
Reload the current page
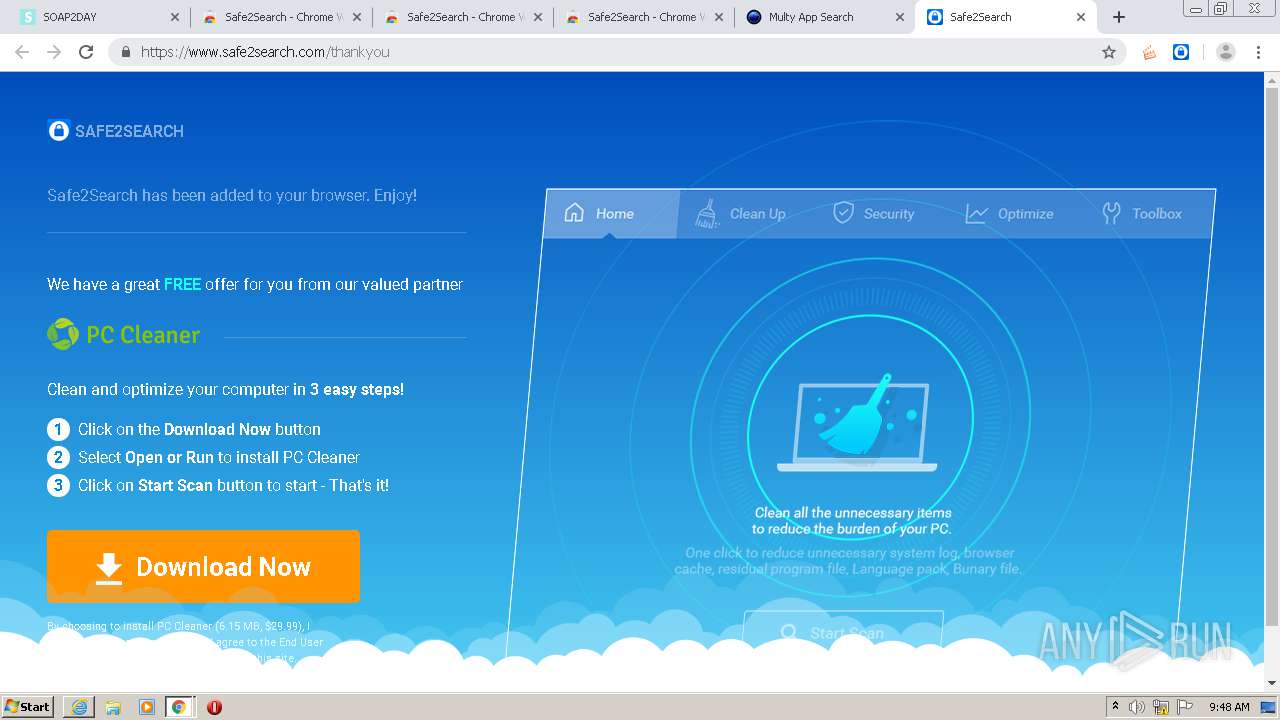click(x=86, y=52)
